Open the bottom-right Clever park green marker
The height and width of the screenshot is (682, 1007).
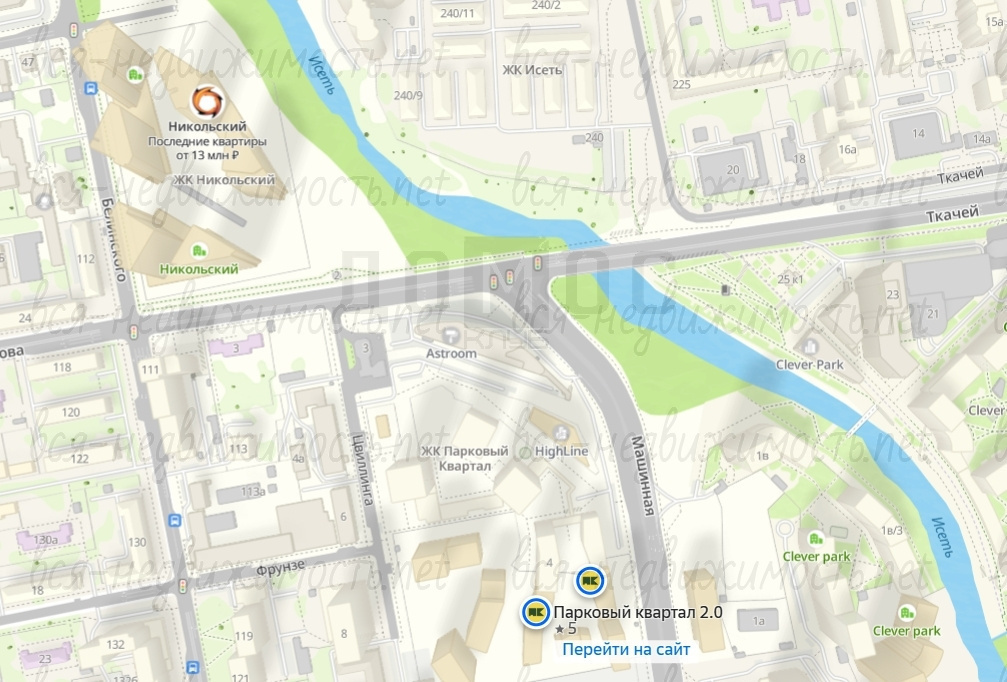(906, 613)
